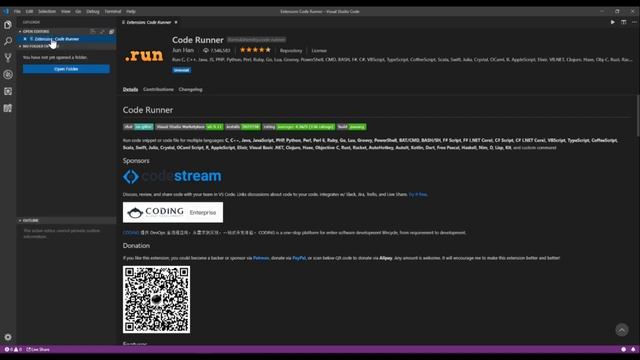Click errors and warnings count in status bar

tap(13, 349)
